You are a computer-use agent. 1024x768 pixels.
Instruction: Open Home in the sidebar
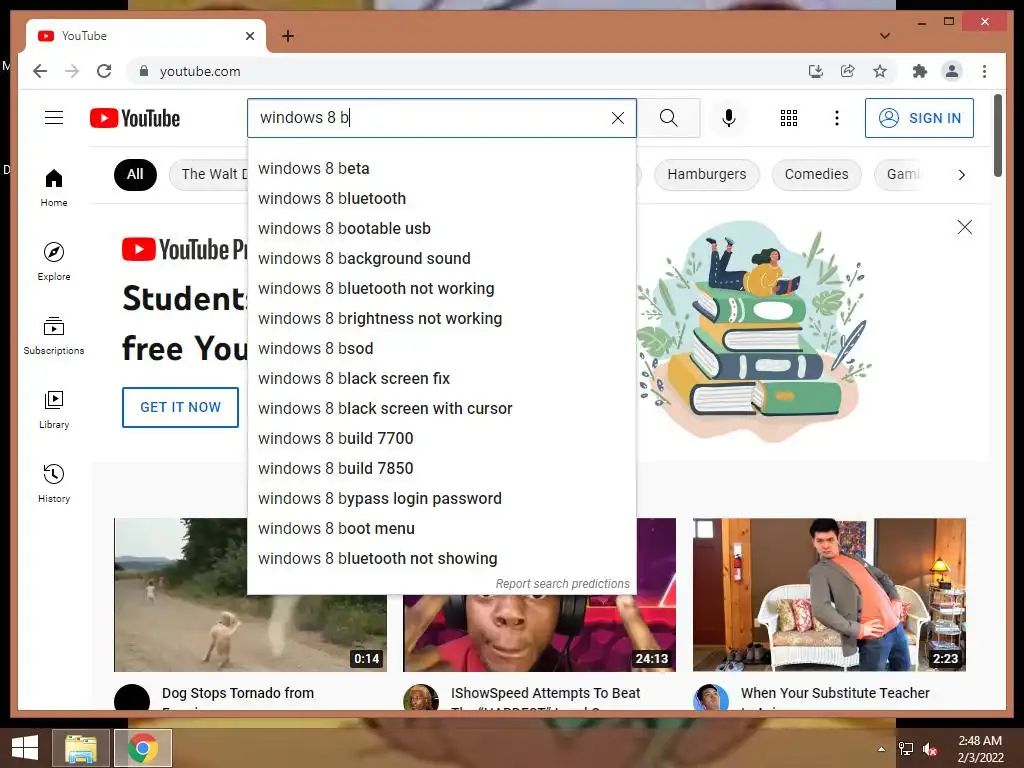(x=54, y=187)
